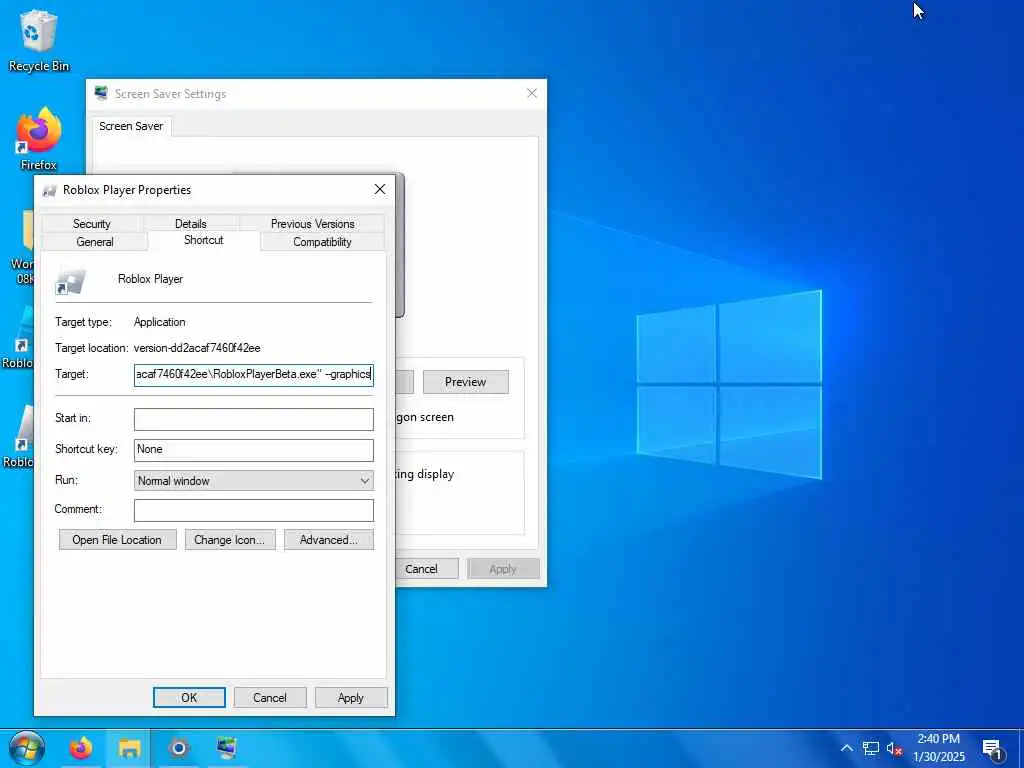Click into the Target input field
This screenshot has height=768, width=1024.
tap(253, 375)
